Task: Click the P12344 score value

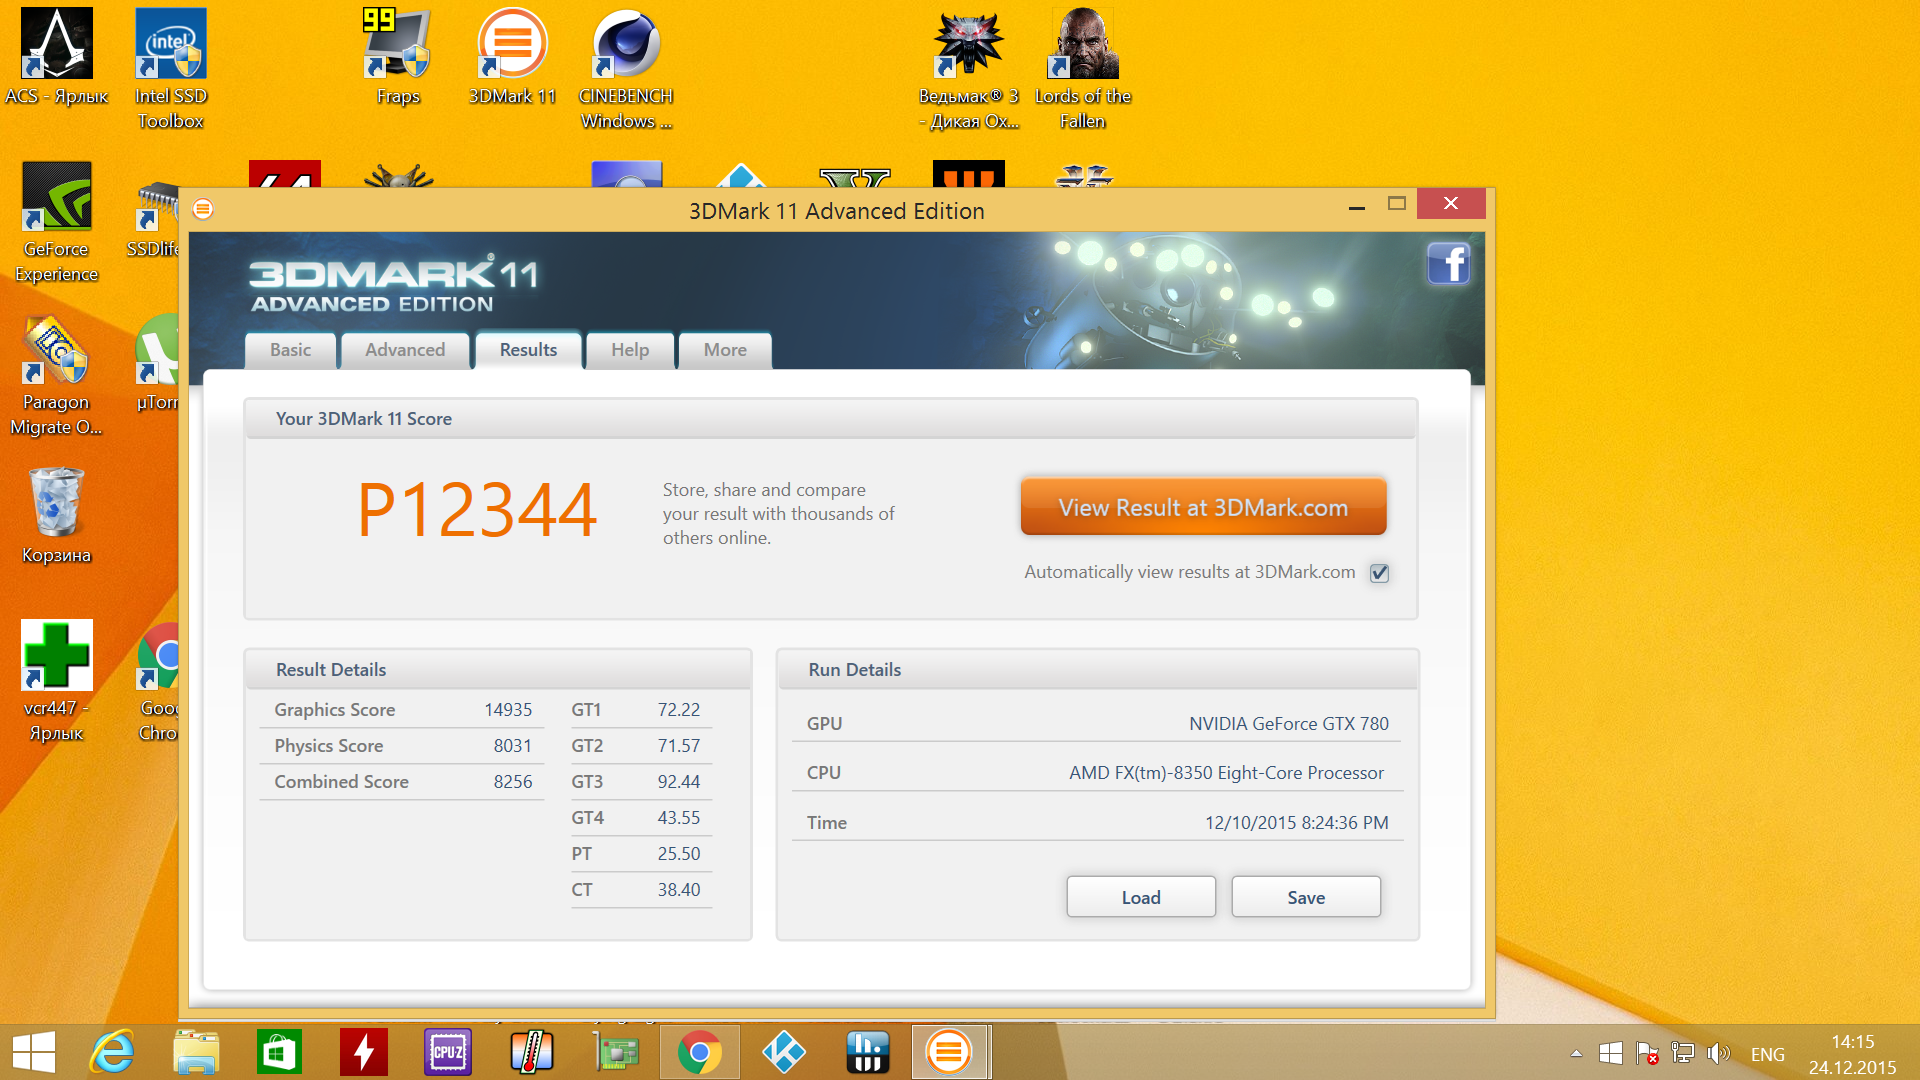Action: [477, 510]
